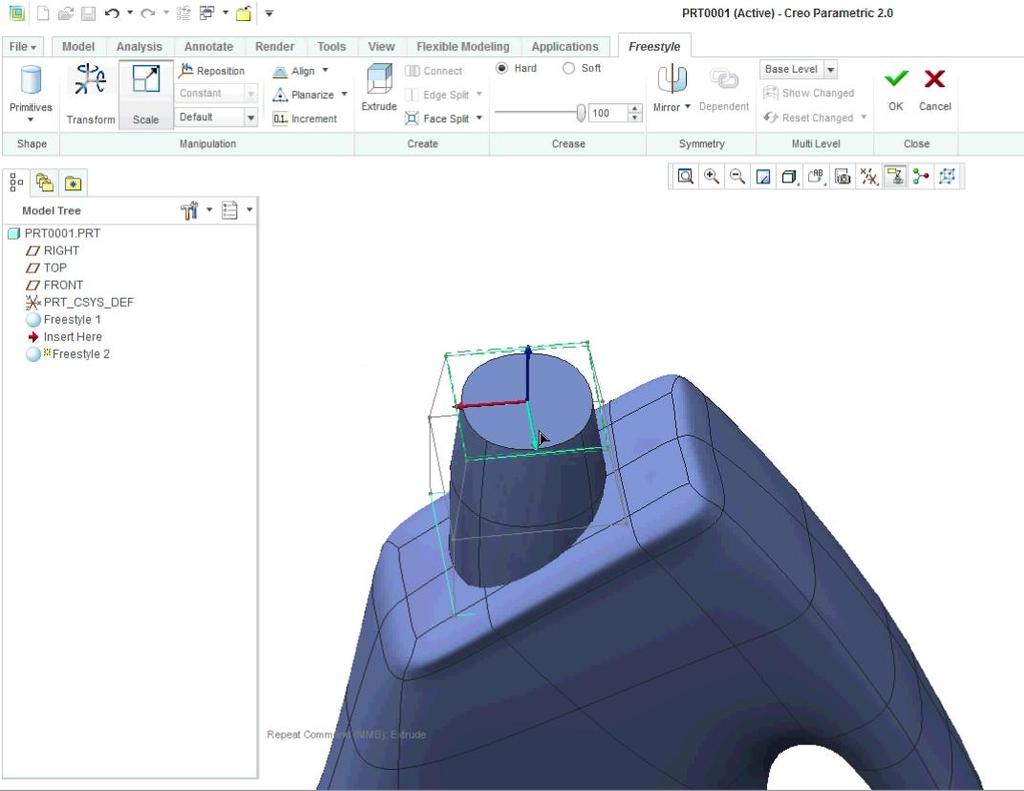
Task: Select the Transform manipulation tool
Action: 91,95
